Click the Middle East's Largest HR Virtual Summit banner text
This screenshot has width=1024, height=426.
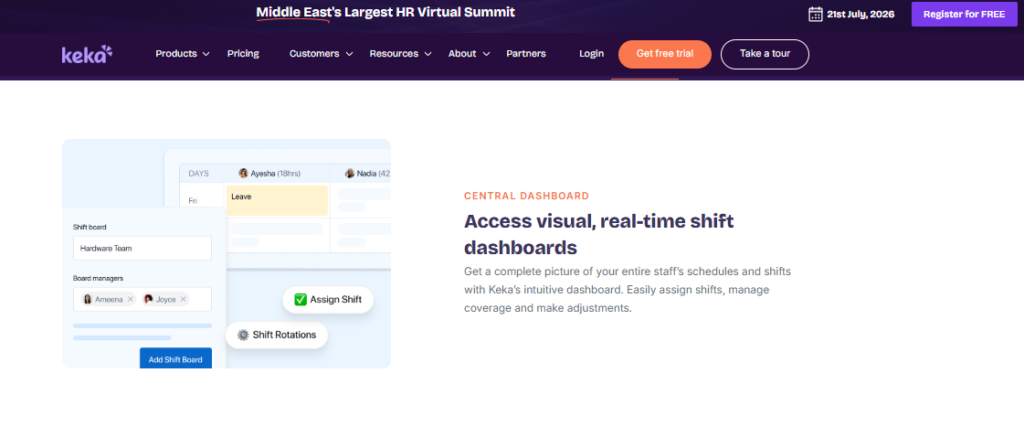385,12
